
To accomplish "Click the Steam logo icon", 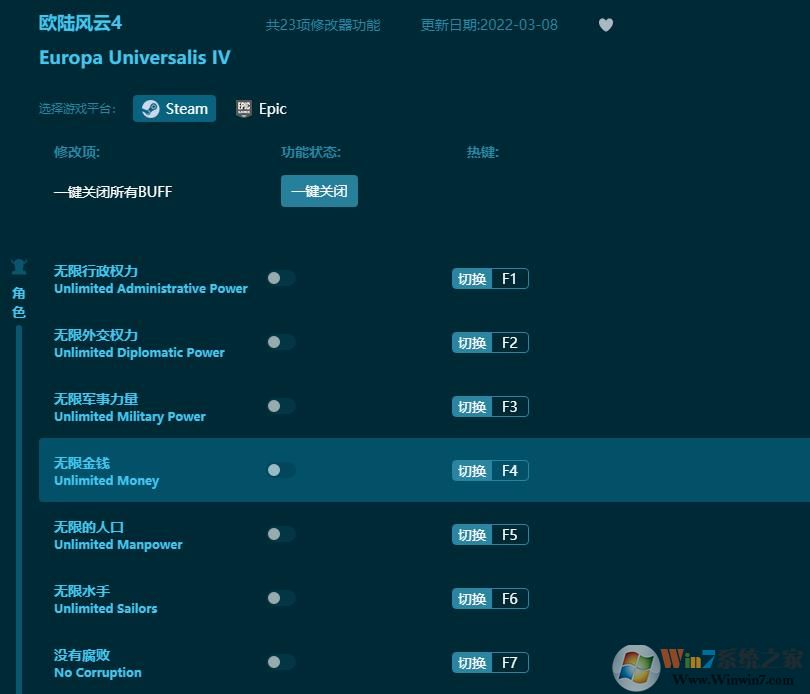I will pos(150,109).
